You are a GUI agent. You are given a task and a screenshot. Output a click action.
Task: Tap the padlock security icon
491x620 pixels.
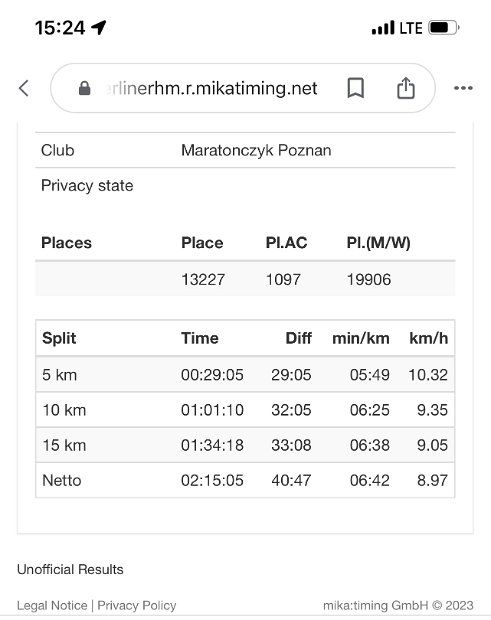(x=85, y=88)
